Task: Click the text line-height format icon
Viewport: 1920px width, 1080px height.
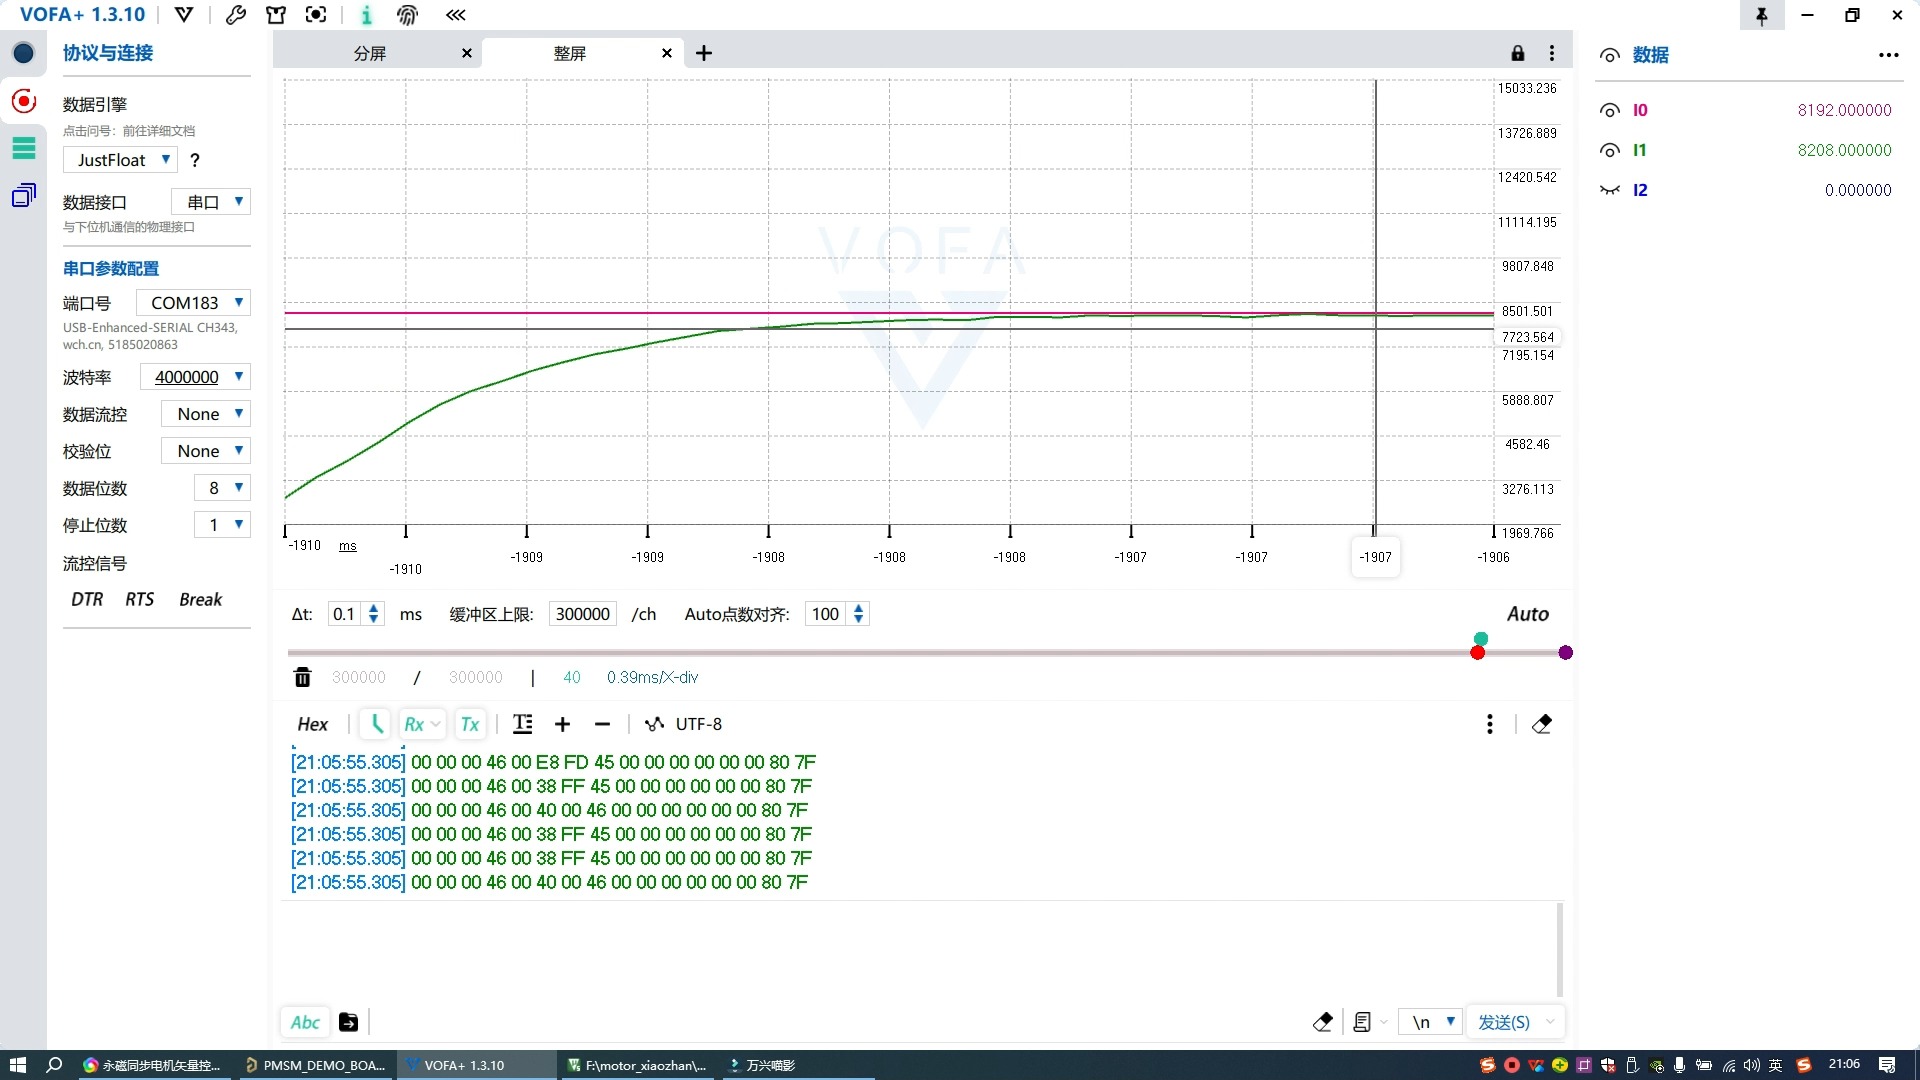Action: click(x=523, y=724)
